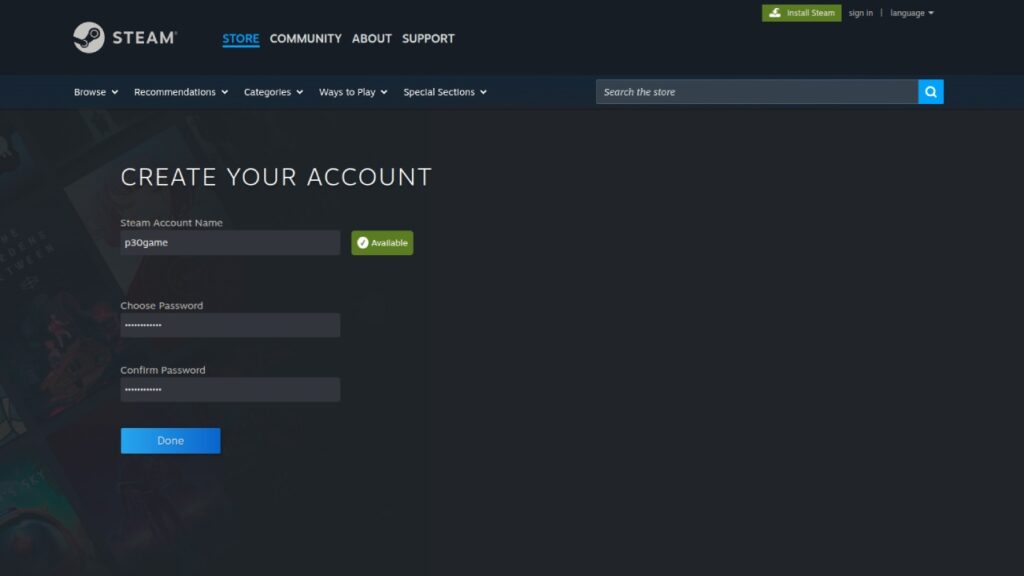Open the Categories dropdown

pos(274,92)
